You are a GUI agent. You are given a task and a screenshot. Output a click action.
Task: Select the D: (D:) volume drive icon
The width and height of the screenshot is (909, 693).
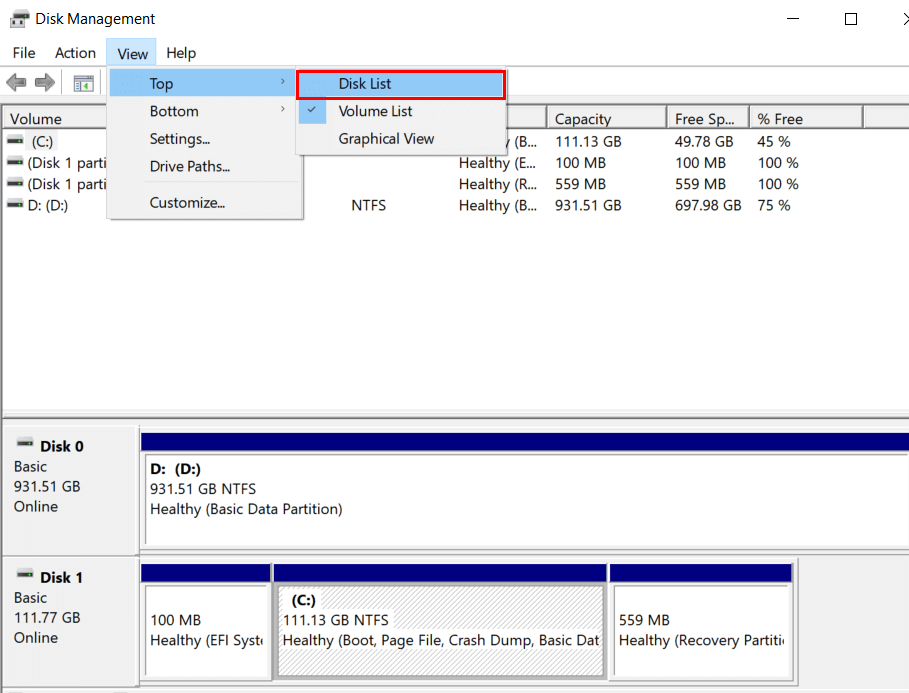click(x=15, y=204)
